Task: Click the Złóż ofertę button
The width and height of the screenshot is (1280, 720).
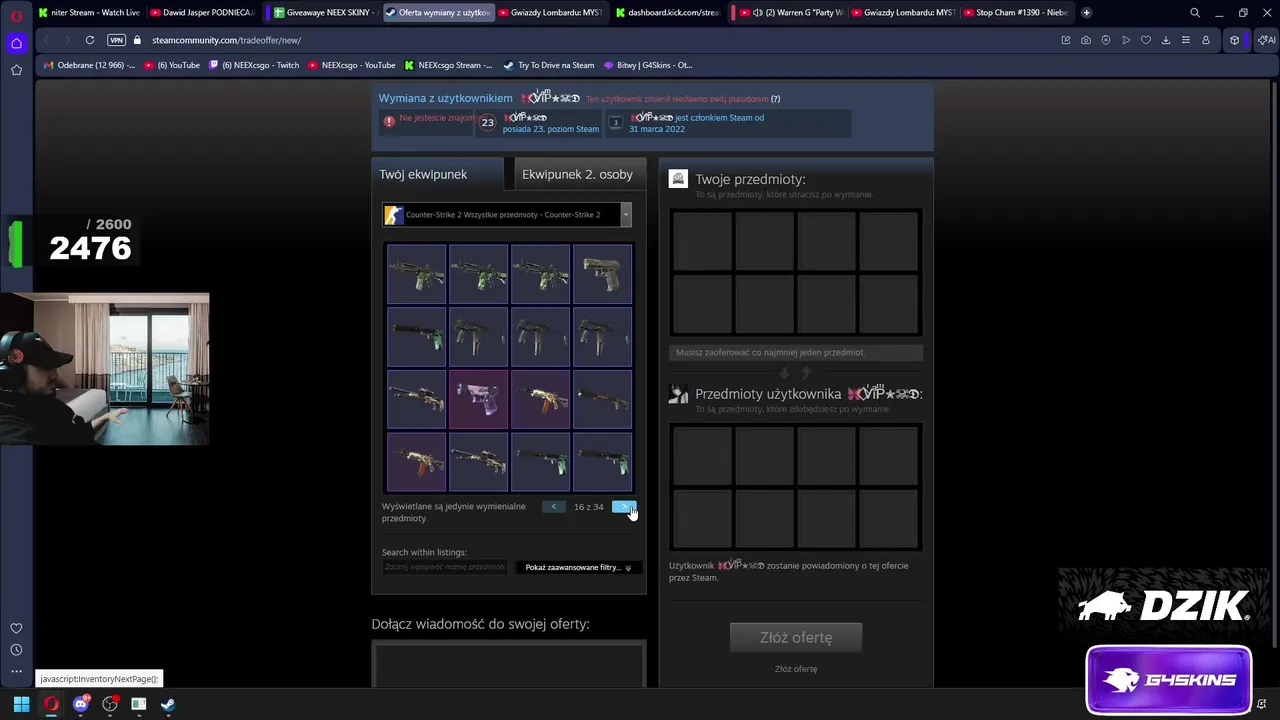Action: pyautogui.click(x=796, y=637)
